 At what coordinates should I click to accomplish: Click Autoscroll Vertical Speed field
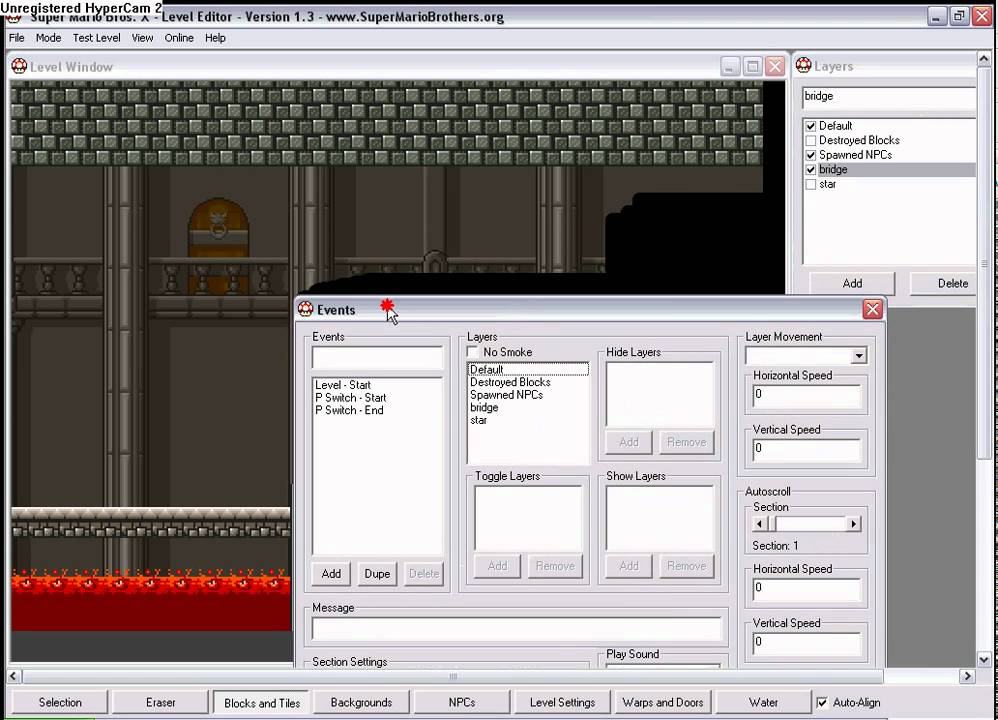tap(806, 643)
